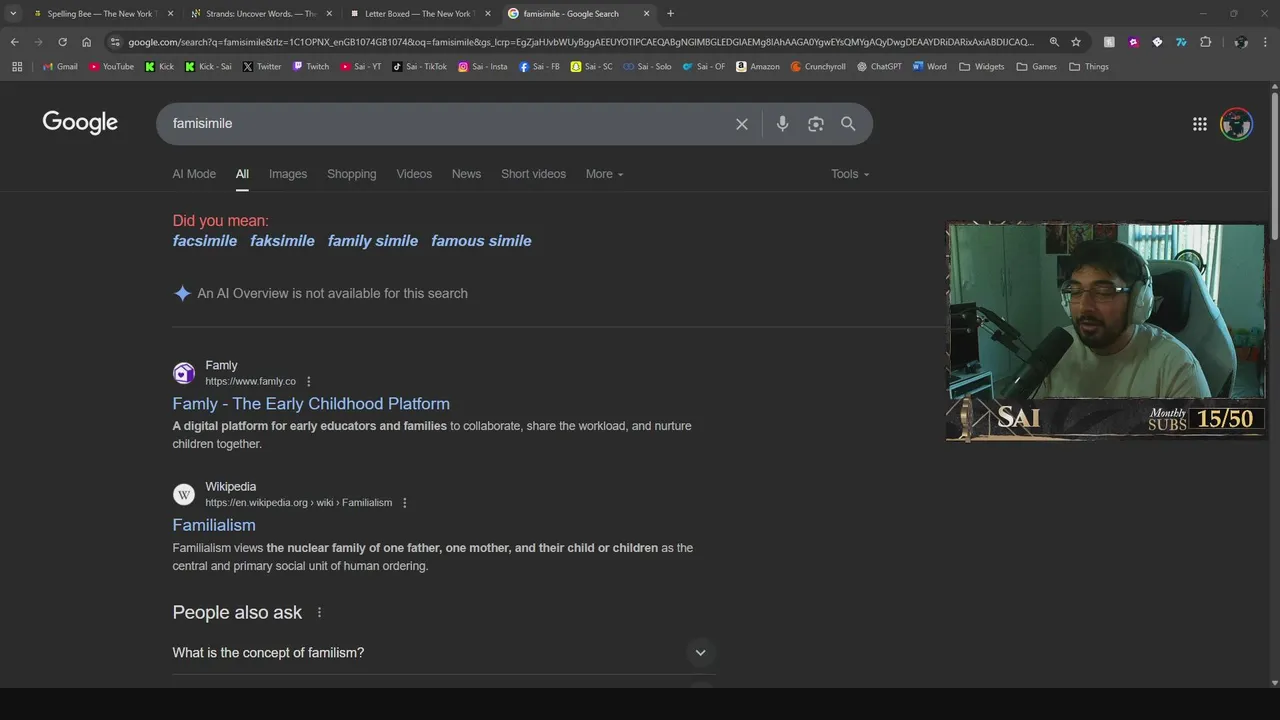This screenshot has width=1280, height=720.
Task: Open the Sai - TikTok bookmark
Action: coord(419,67)
